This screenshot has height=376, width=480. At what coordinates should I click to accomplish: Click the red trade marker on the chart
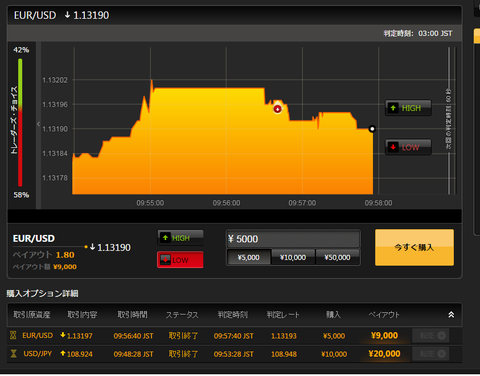click(x=277, y=109)
